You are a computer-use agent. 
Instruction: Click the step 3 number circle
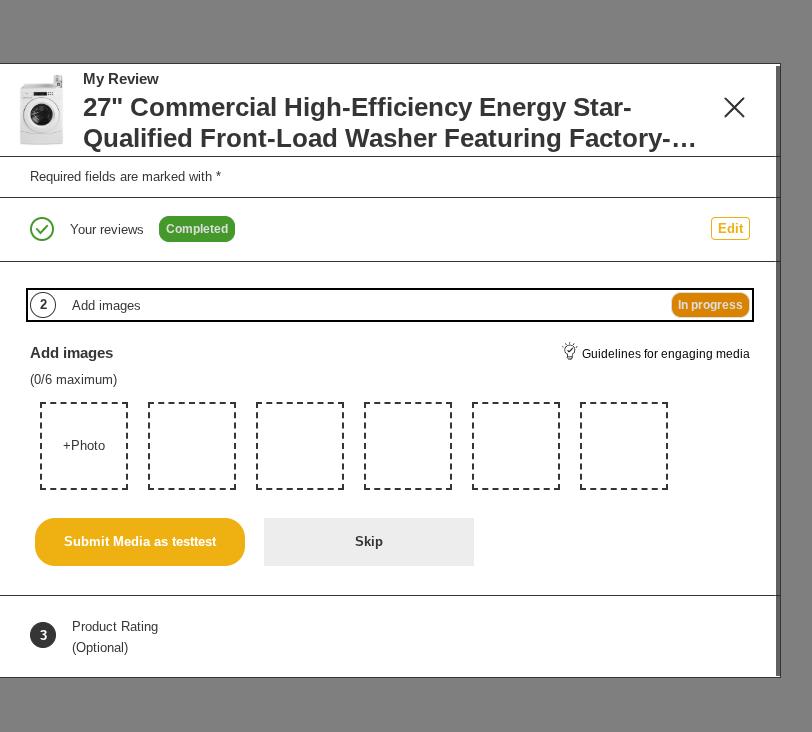coord(43,635)
